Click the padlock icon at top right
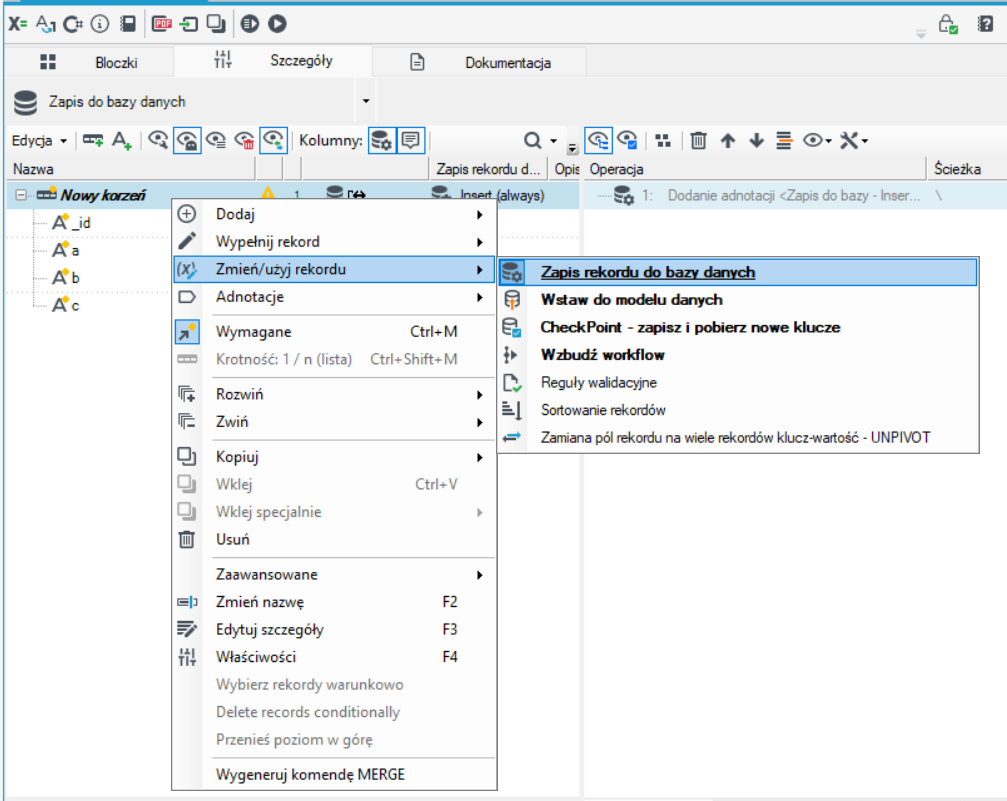This screenshot has height=801, width=1007. pos(948,24)
